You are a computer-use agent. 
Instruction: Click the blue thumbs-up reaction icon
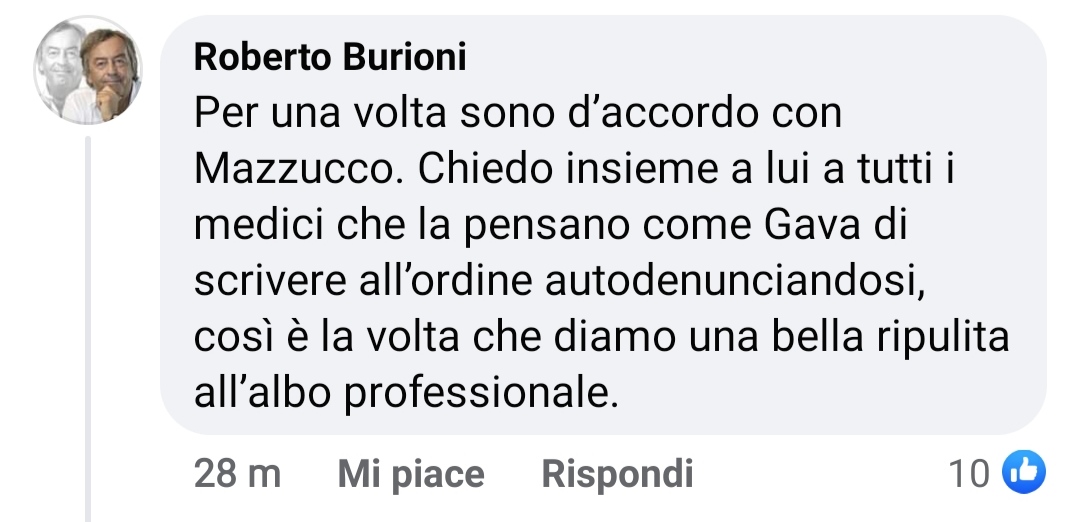click(1024, 472)
